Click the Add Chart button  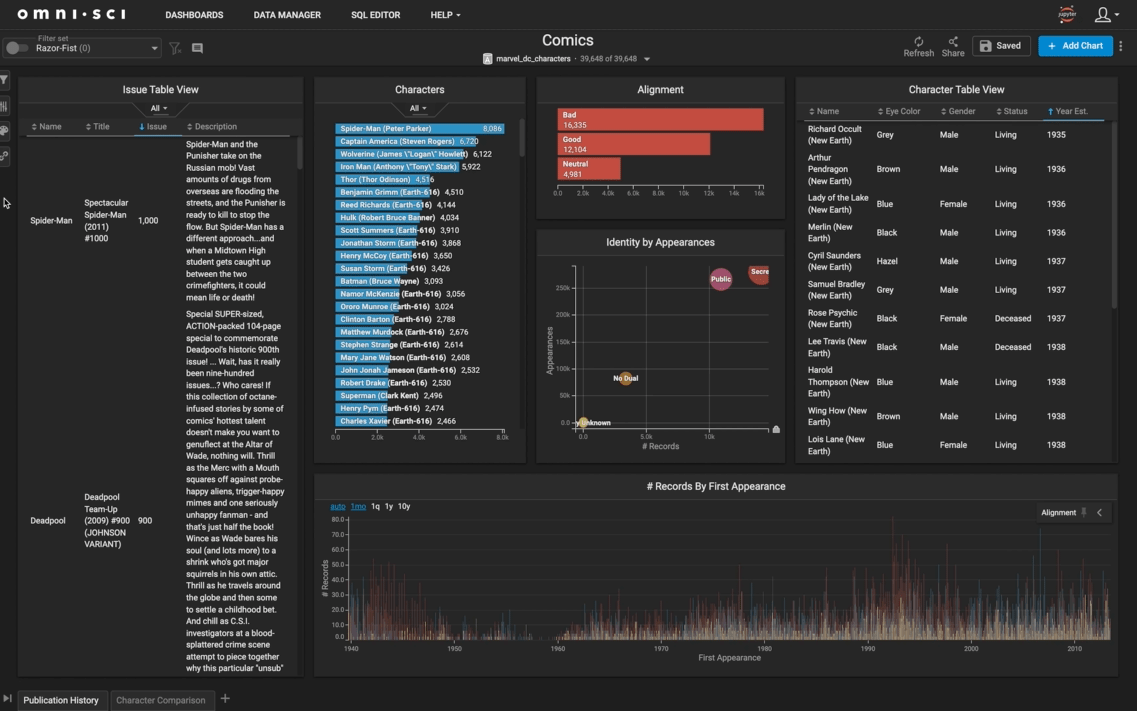point(1075,46)
